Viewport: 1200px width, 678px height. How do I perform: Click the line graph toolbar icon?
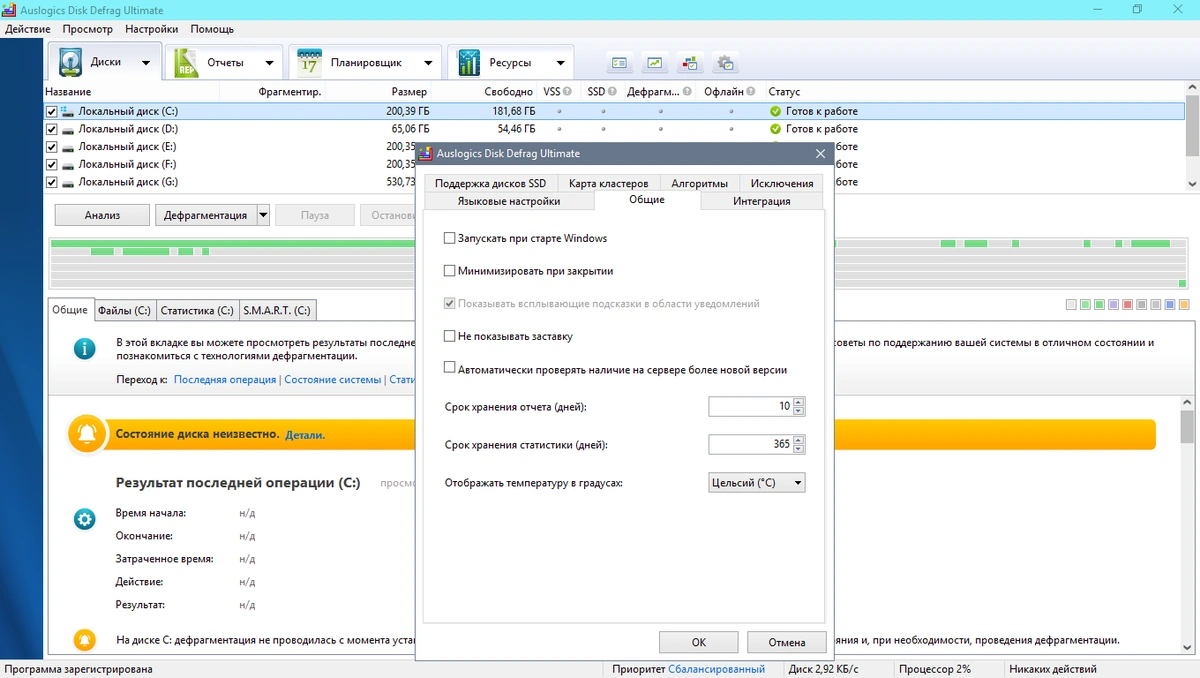tap(654, 63)
